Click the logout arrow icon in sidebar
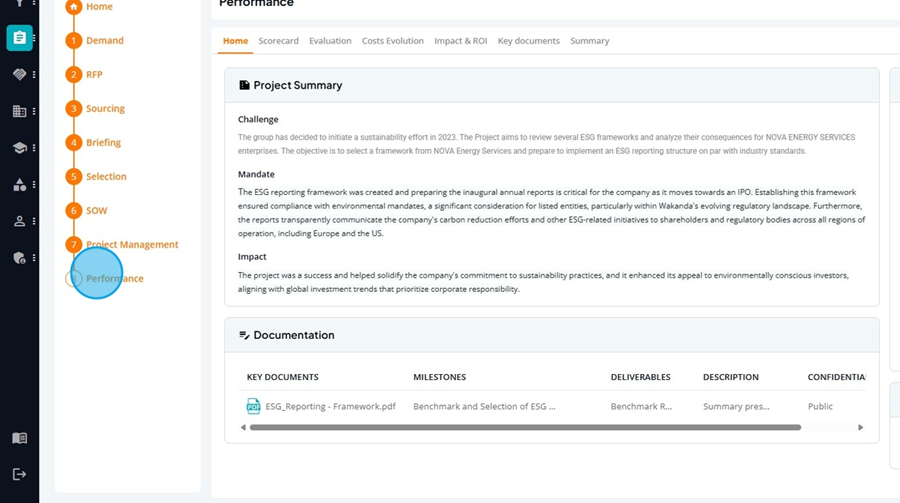The height and width of the screenshot is (503, 900). click(19, 474)
